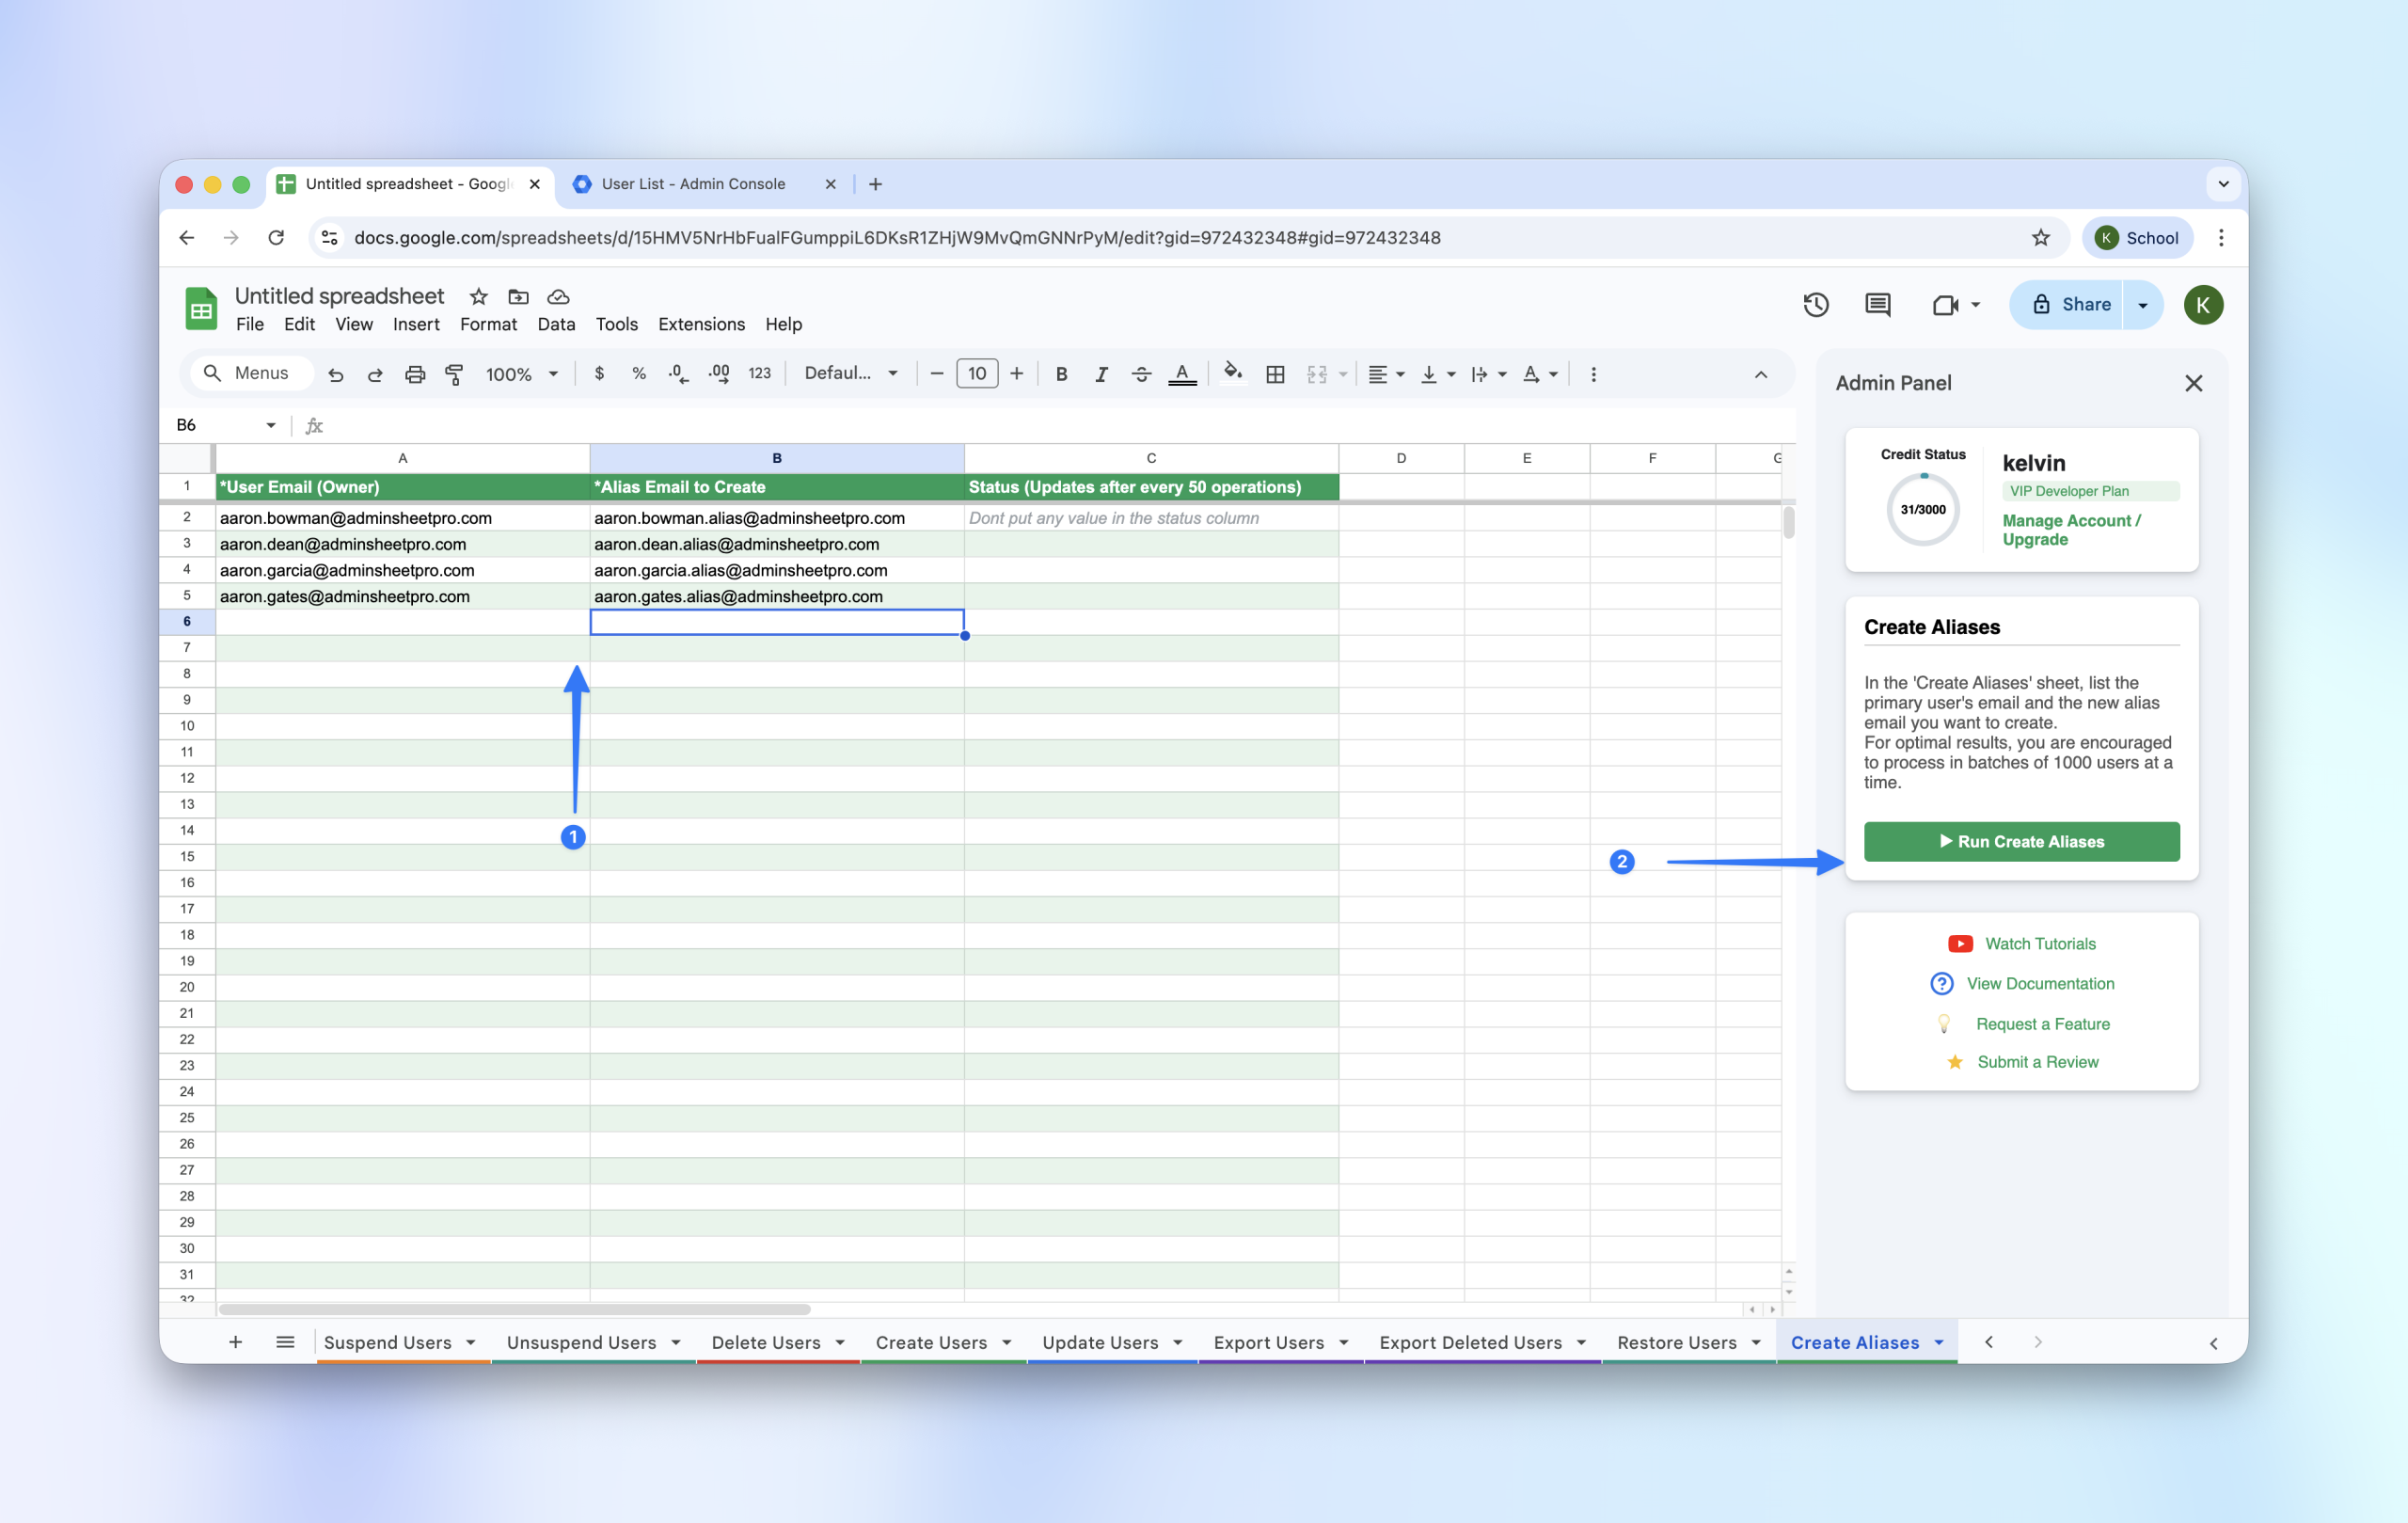2408x1523 pixels.
Task: Open the fill color picker
Action: pos(1233,374)
